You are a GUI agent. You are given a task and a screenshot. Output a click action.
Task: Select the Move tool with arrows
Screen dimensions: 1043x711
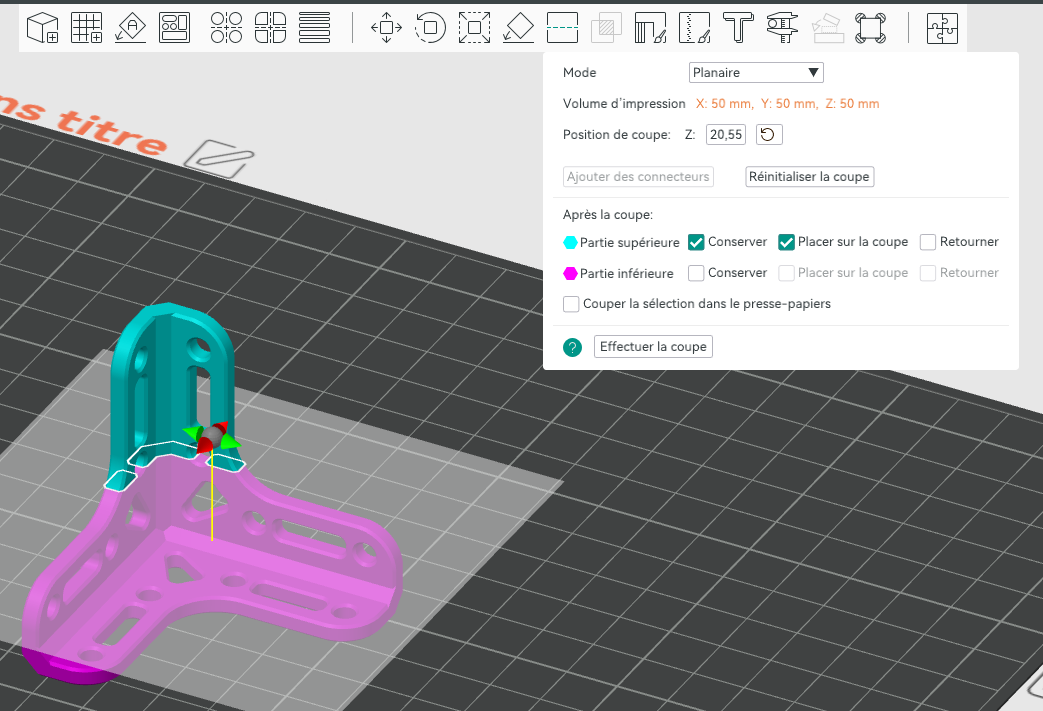pyautogui.click(x=386, y=28)
